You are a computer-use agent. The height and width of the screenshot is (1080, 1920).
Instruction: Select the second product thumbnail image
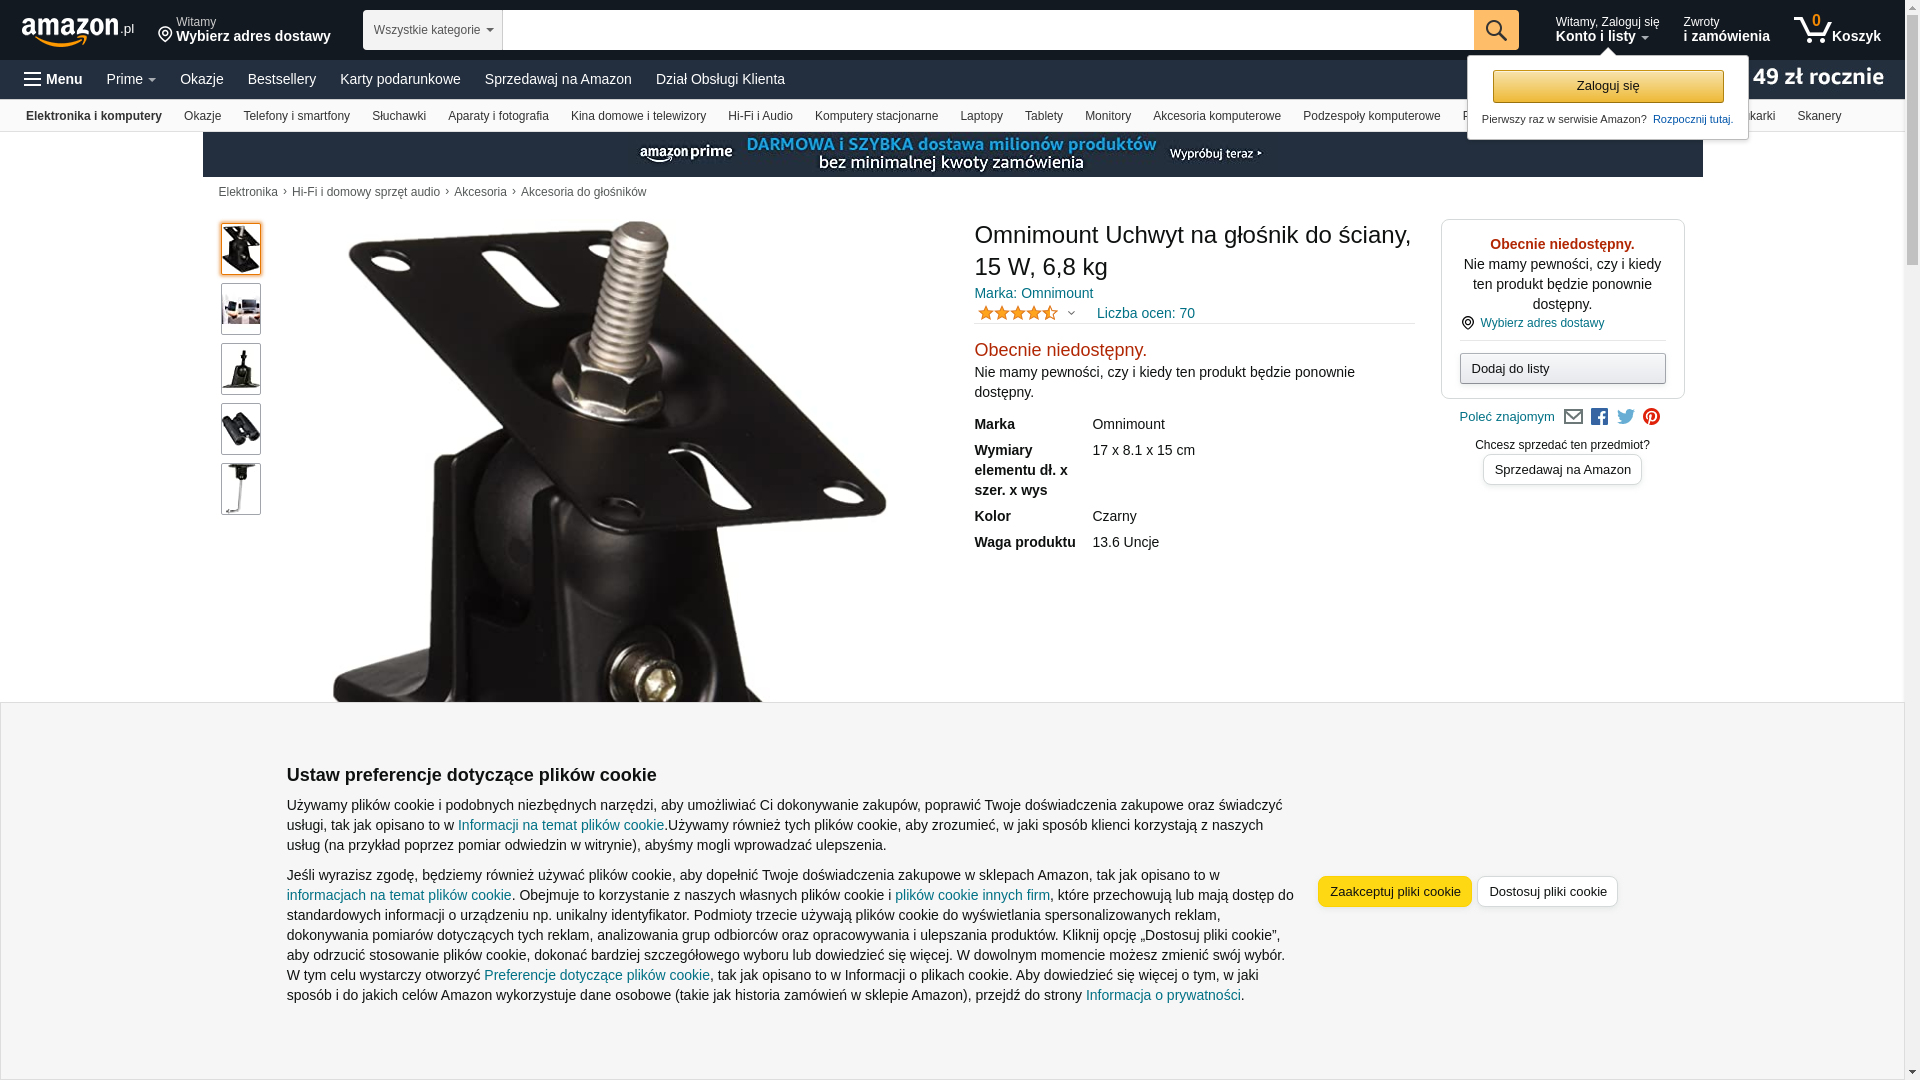241,309
